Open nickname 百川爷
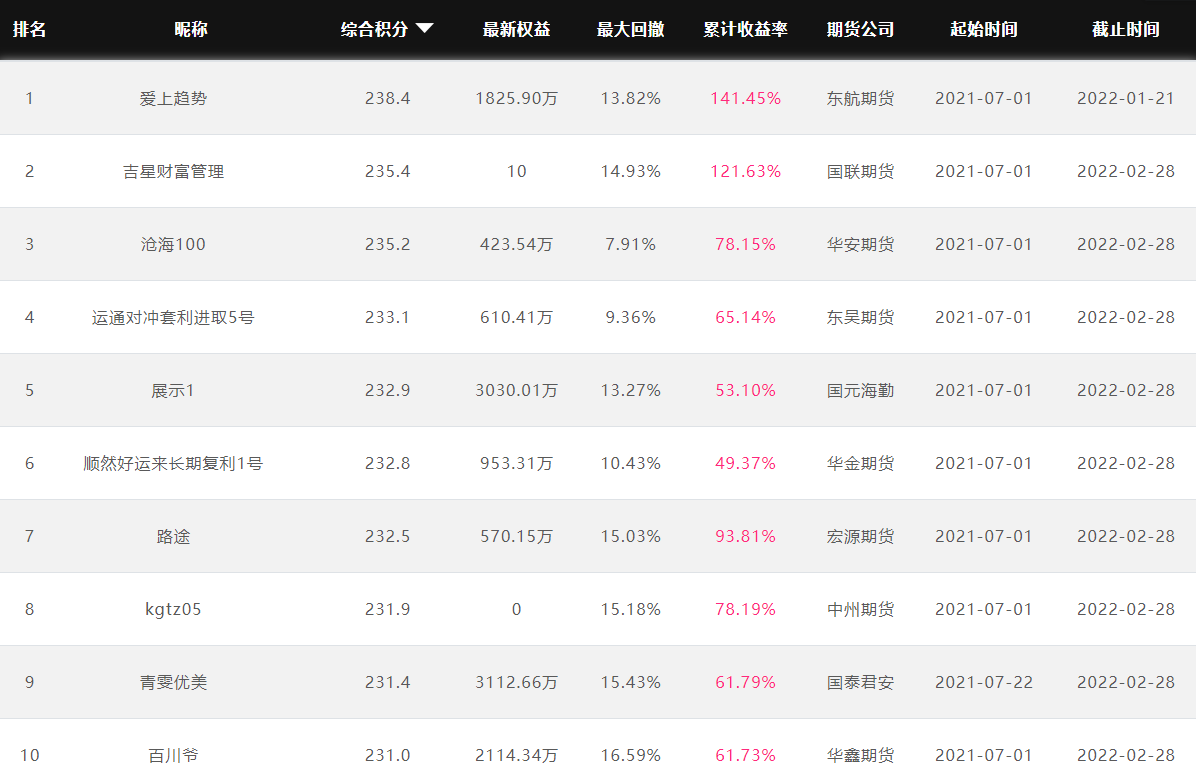The width and height of the screenshot is (1196, 780). (173, 755)
